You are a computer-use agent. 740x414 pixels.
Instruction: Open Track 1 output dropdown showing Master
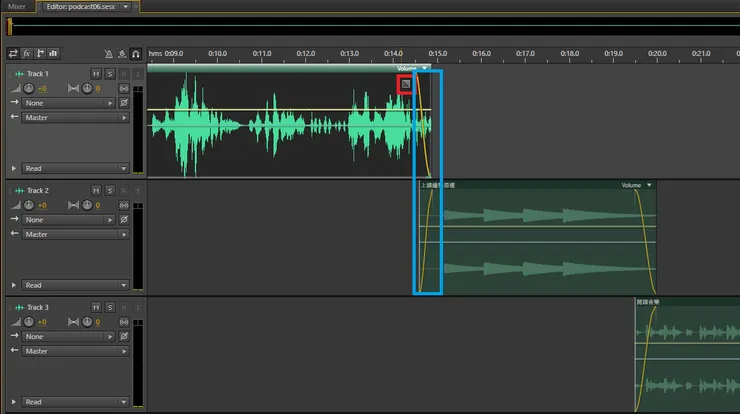(76, 118)
